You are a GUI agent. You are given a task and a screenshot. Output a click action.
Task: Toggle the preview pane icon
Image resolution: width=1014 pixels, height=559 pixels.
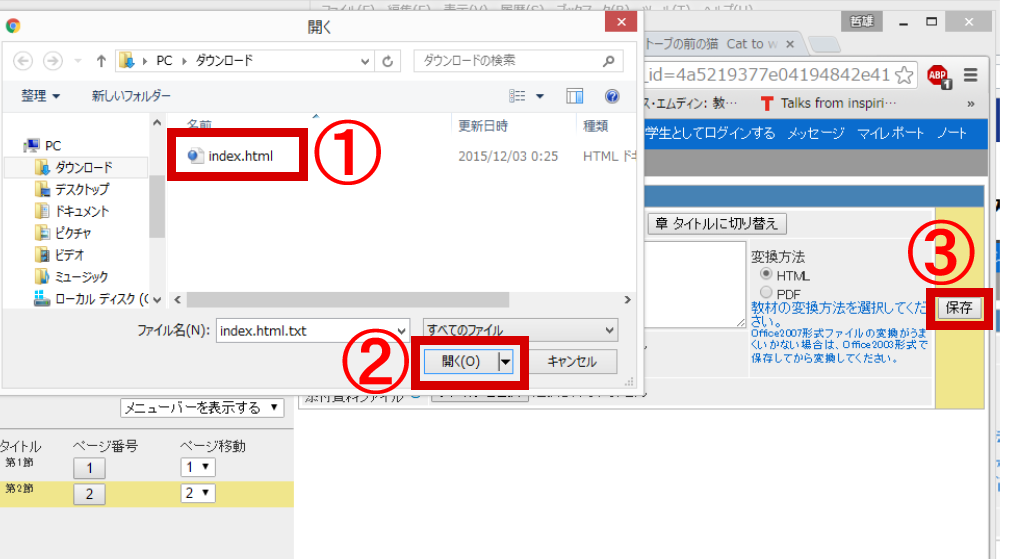(x=574, y=96)
